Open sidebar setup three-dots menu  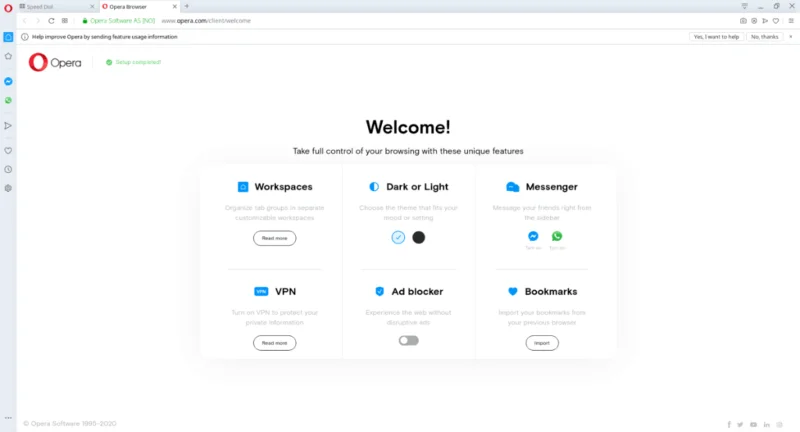point(8,418)
